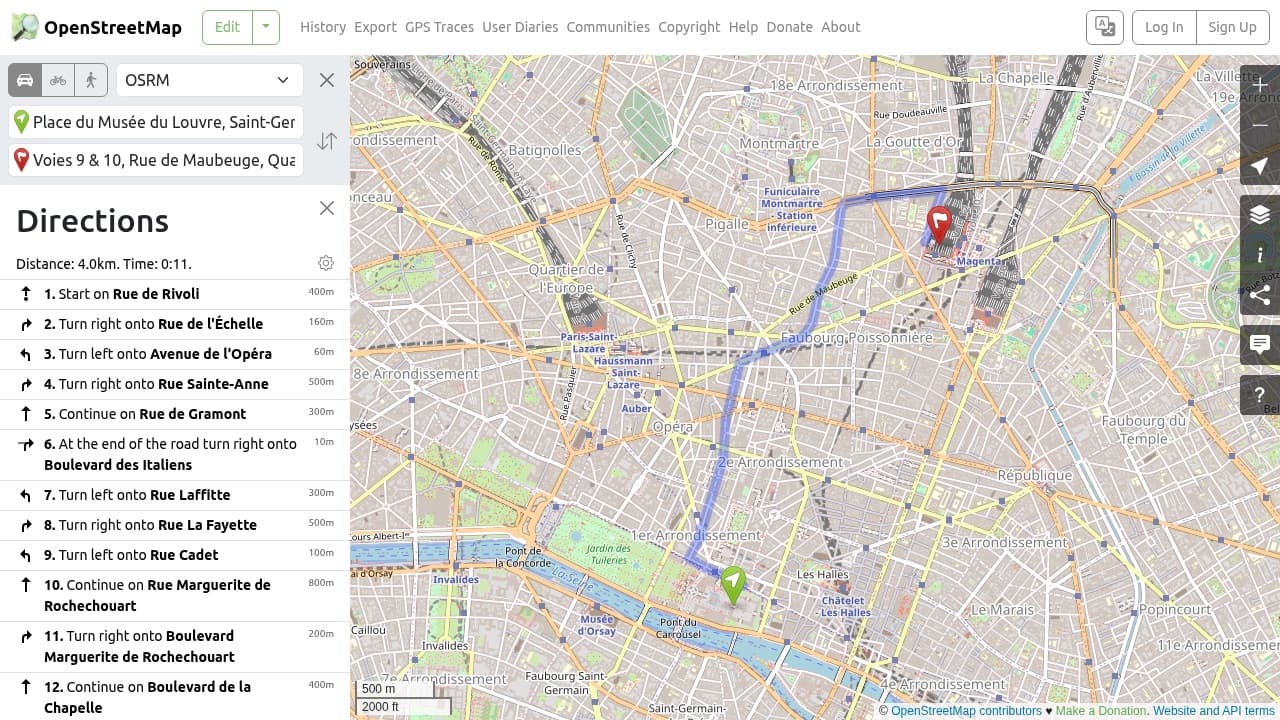This screenshot has height=720, width=1280.
Task: Open the Export menu item
Action: coord(375,27)
